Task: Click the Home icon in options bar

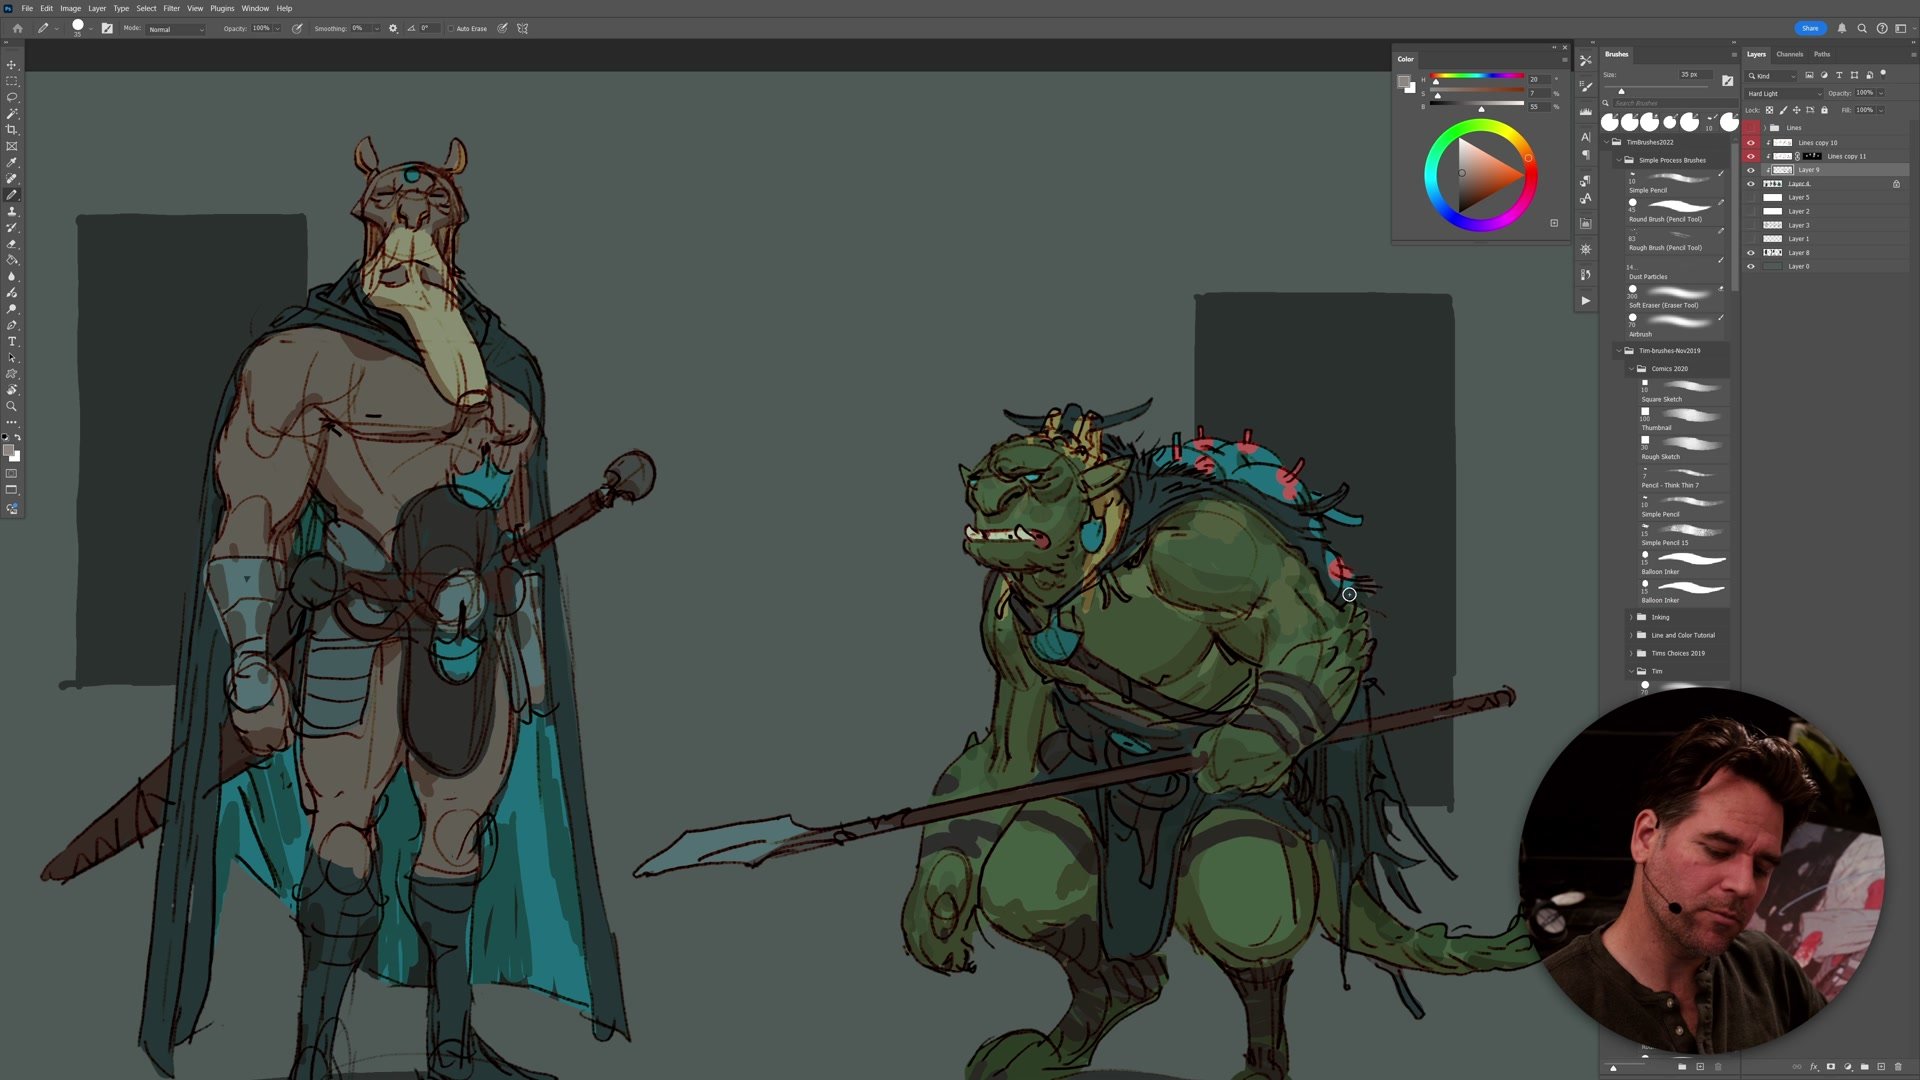Action: click(17, 28)
